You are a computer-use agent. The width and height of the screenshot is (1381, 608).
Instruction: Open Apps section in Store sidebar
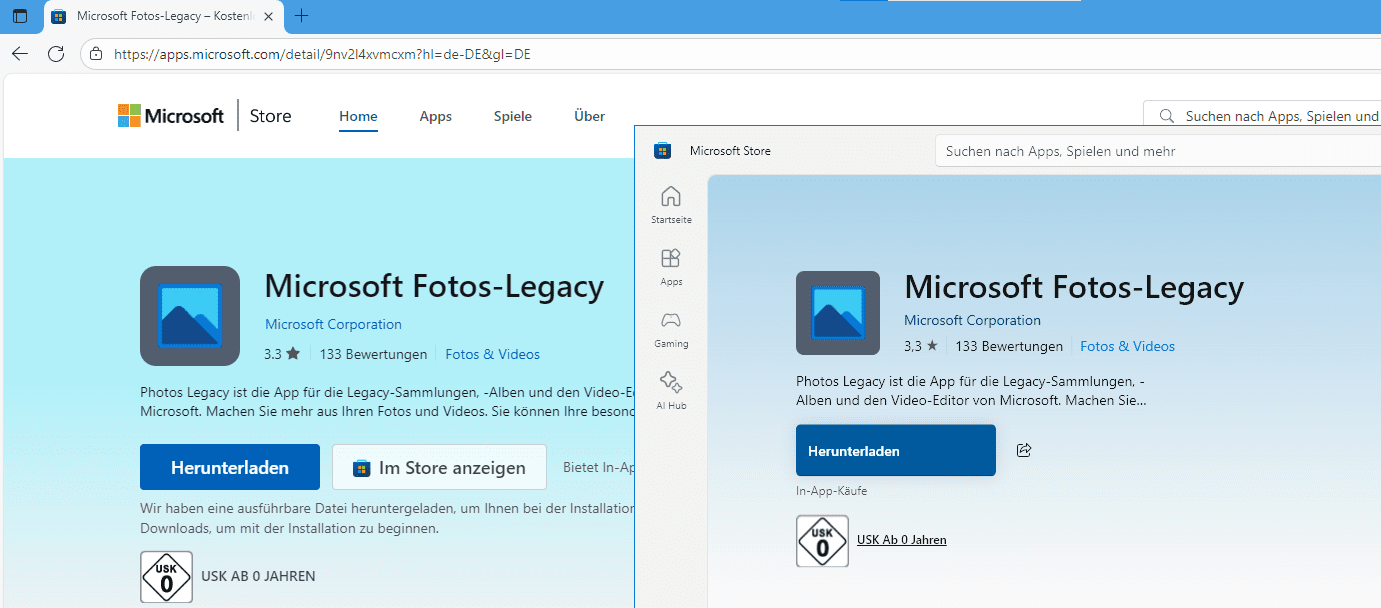click(671, 266)
